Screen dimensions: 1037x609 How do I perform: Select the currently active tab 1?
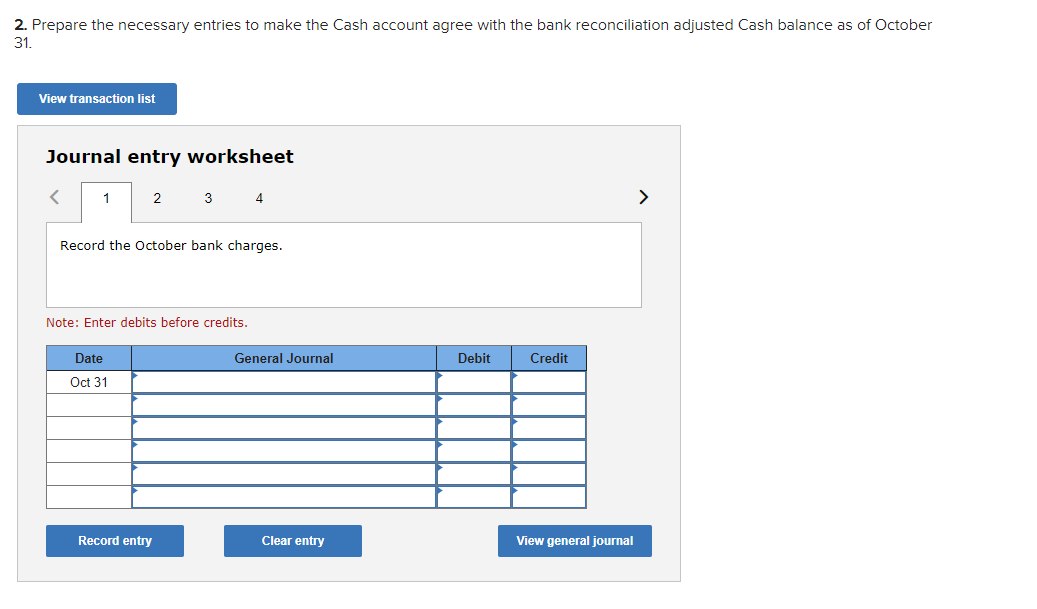click(106, 199)
